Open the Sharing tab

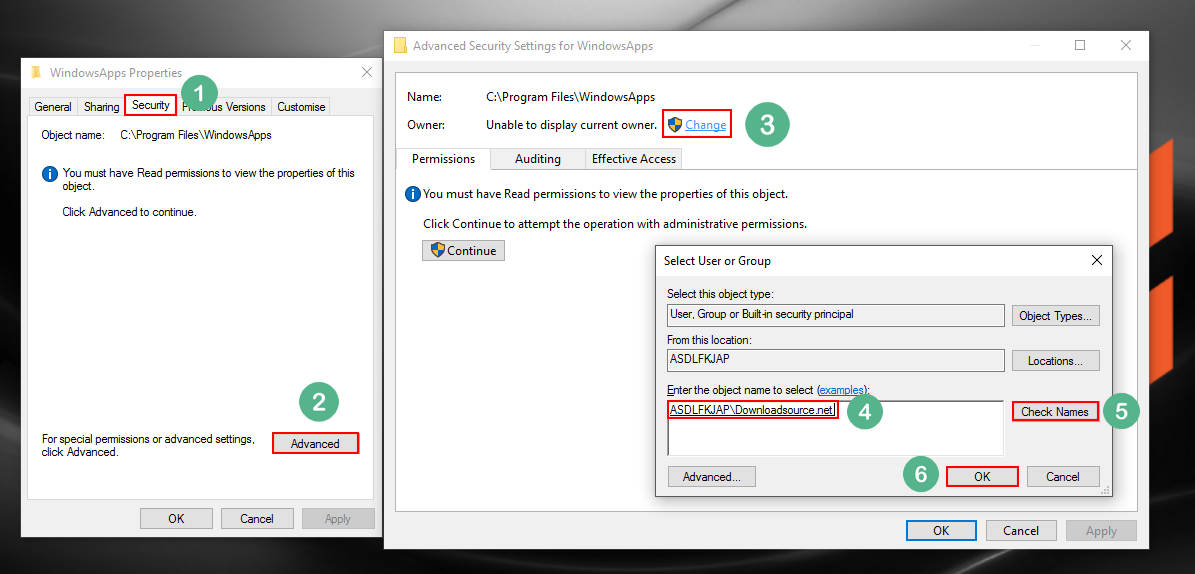(x=101, y=107)
